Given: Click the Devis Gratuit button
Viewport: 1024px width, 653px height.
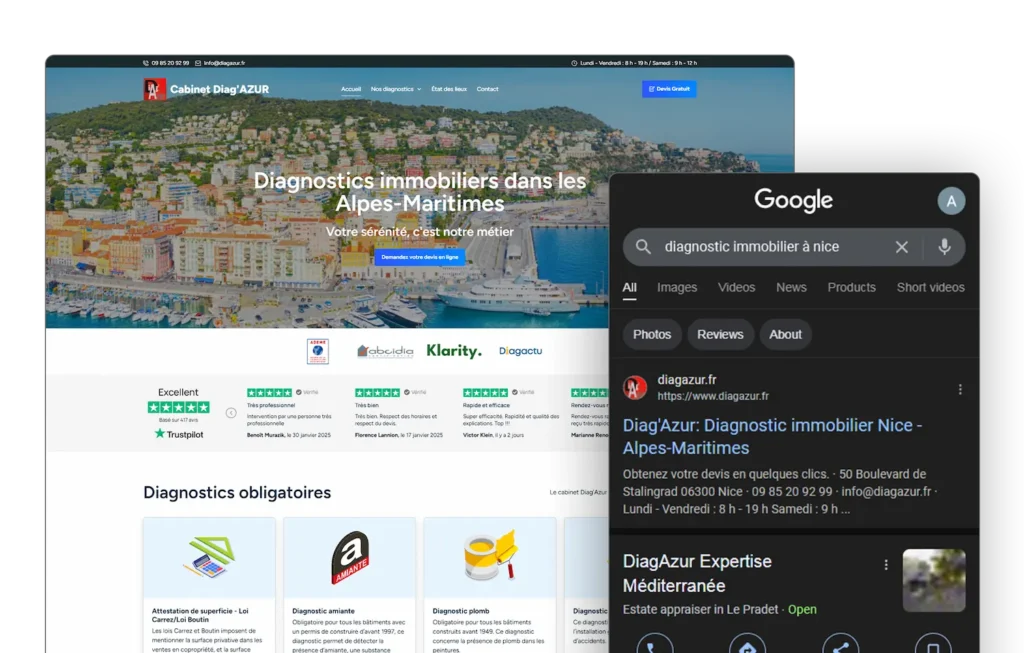Looking at the screenshot, I should point(669,89).
